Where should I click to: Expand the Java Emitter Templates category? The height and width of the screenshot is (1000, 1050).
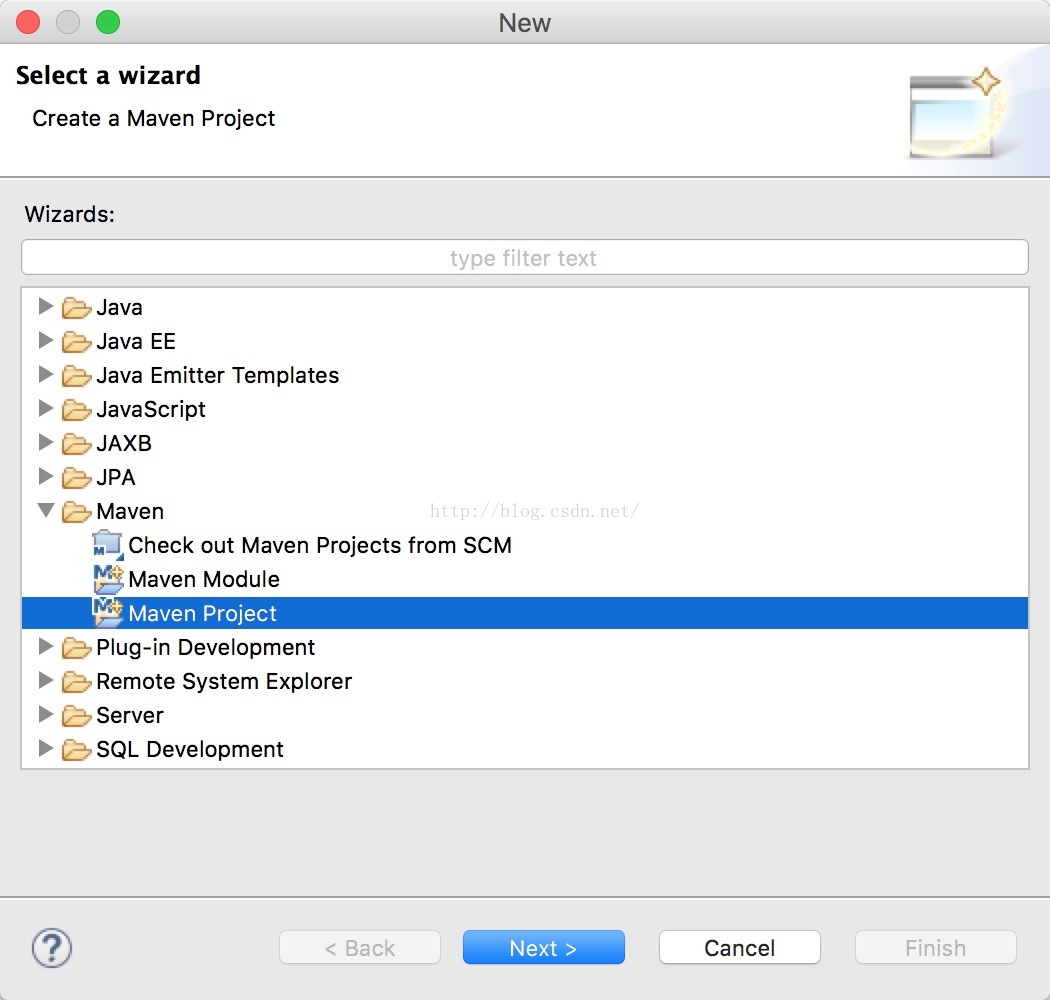click(46, 374)
